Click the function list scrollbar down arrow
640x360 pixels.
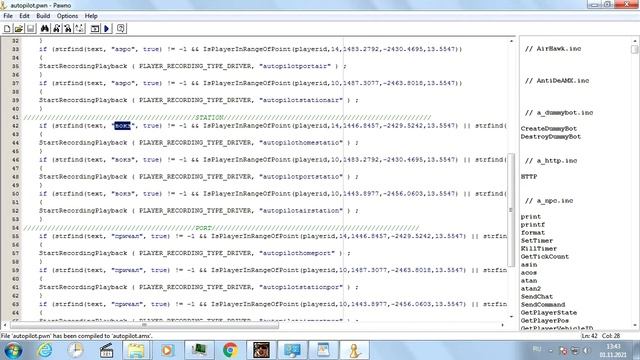point(635,325)
